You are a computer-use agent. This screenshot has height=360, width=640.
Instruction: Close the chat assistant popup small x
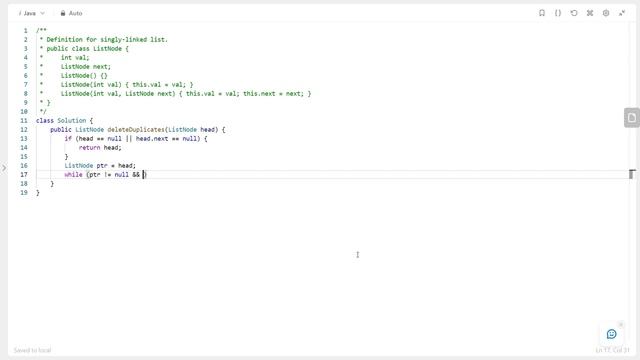[621, 324]
